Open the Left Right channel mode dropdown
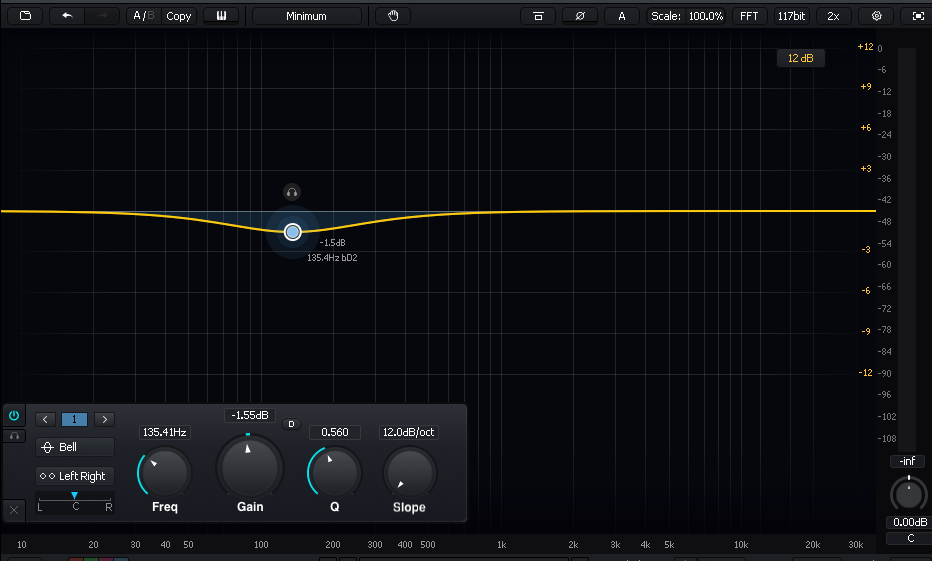This screenshot has width=932, height=561. 75,476
